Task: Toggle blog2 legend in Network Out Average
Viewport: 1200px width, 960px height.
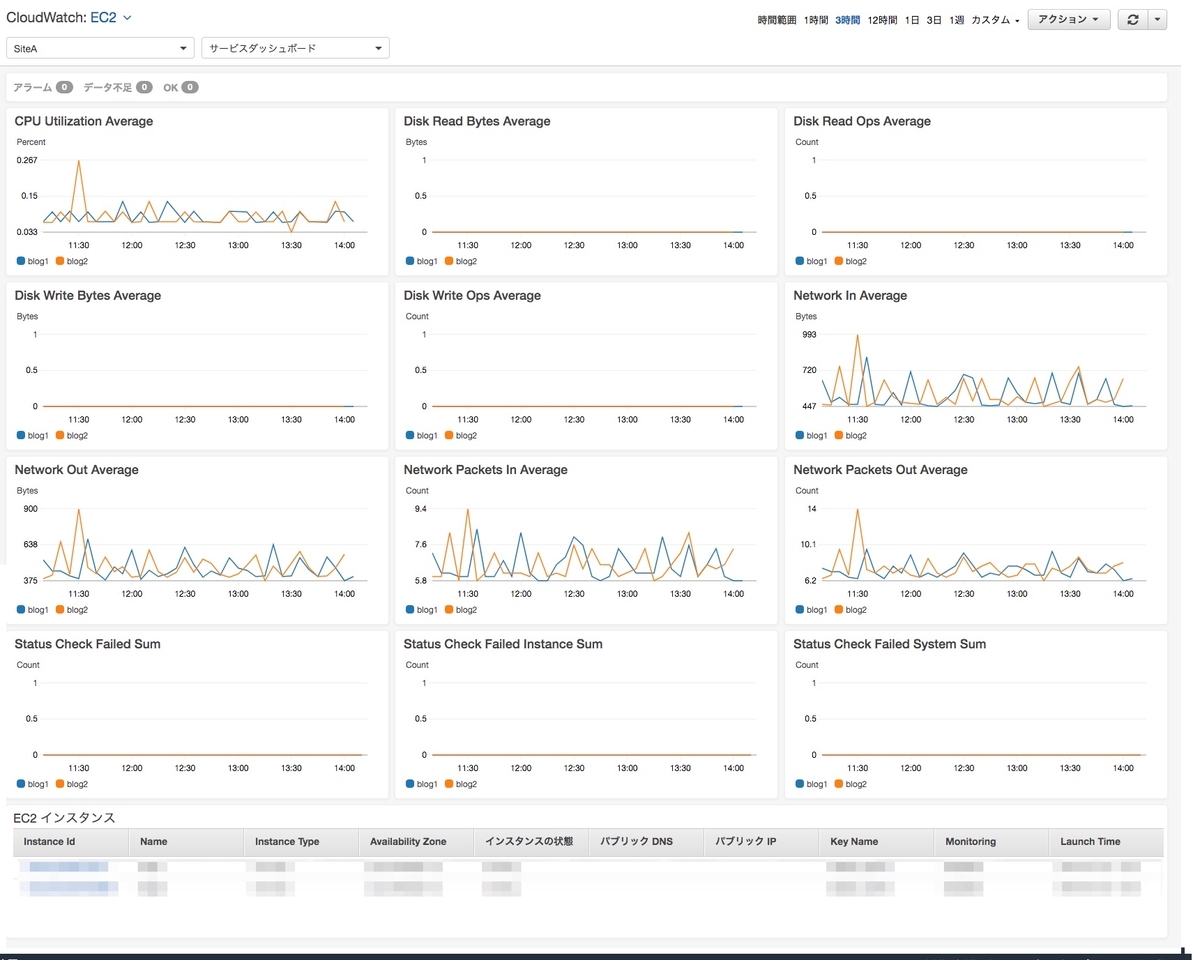Action: 72,609
